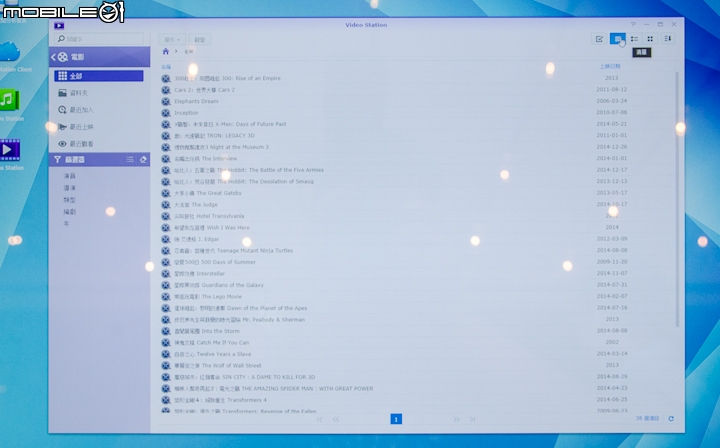Open 500 Days of Summer entry
This screenshot has width=720, height=448.
pos(215,262)
